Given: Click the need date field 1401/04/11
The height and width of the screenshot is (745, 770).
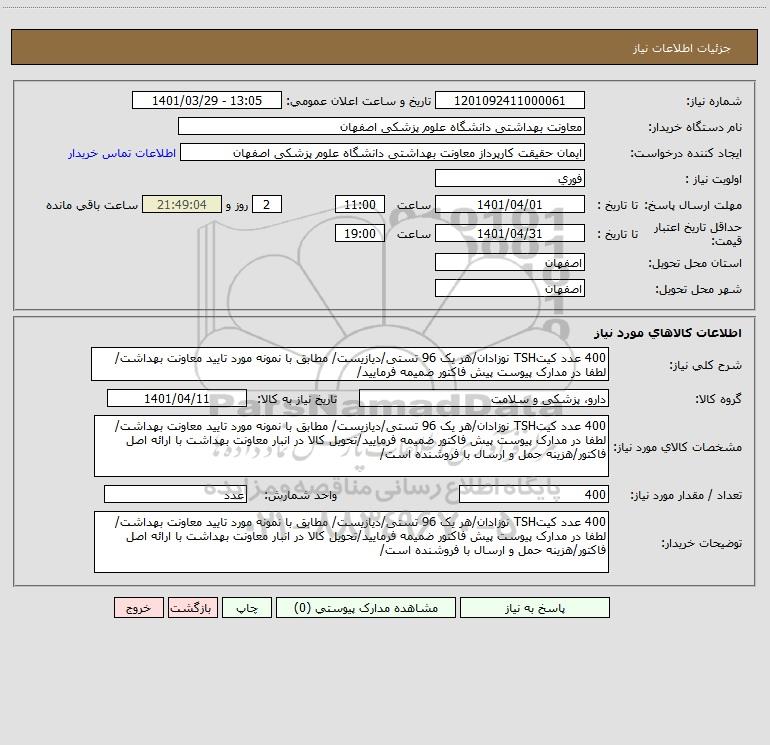Looking at the screenshot, I should pyautogui.click(x=177, y=398).
